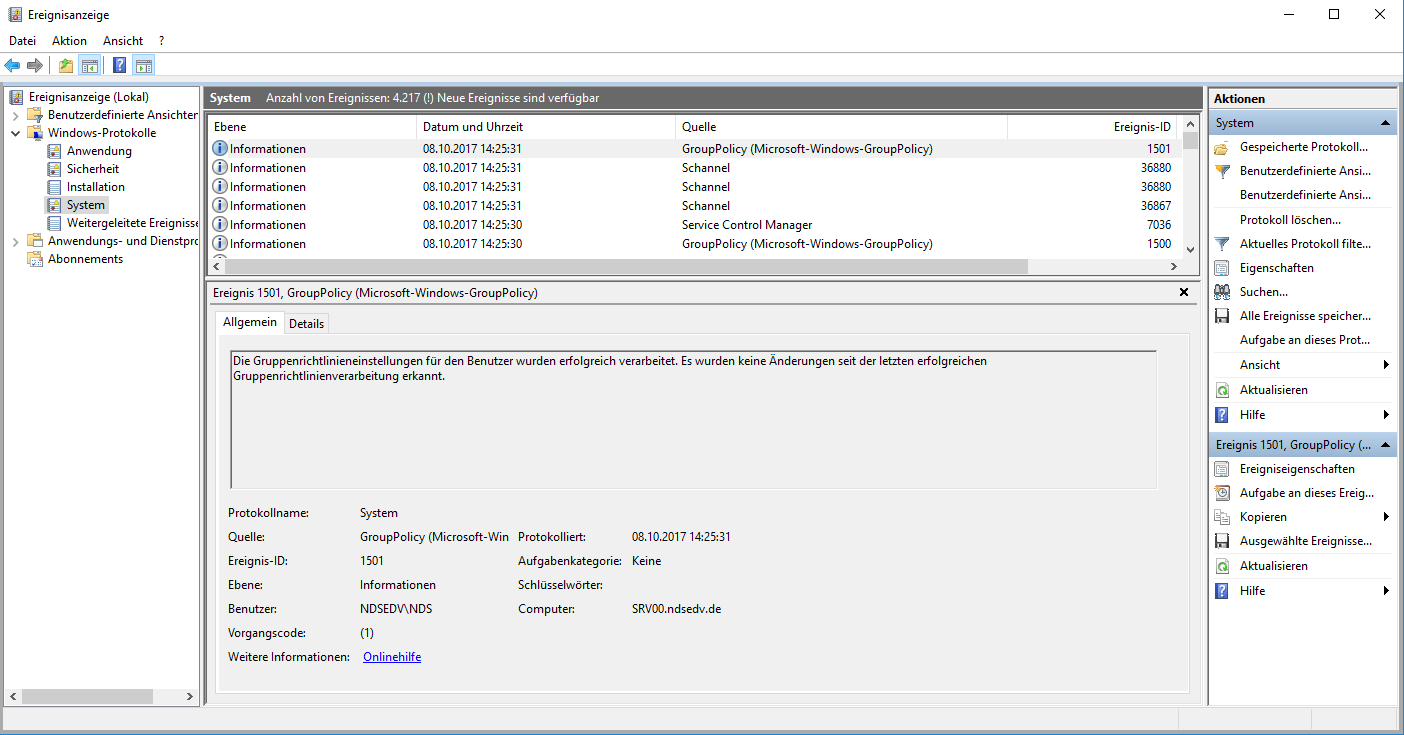
Task: Switch to the Details tab
Action: pyautogui.click(x=306, y=324)
